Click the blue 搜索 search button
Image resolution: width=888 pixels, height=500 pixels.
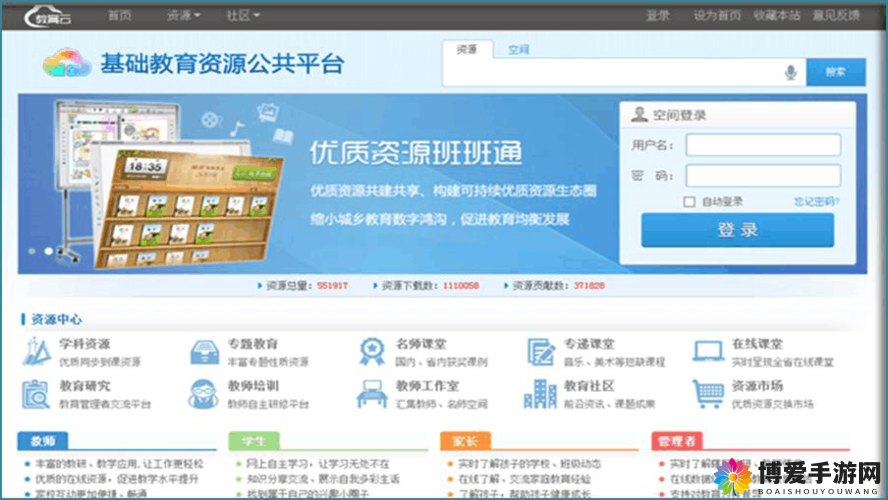point(836,72)
